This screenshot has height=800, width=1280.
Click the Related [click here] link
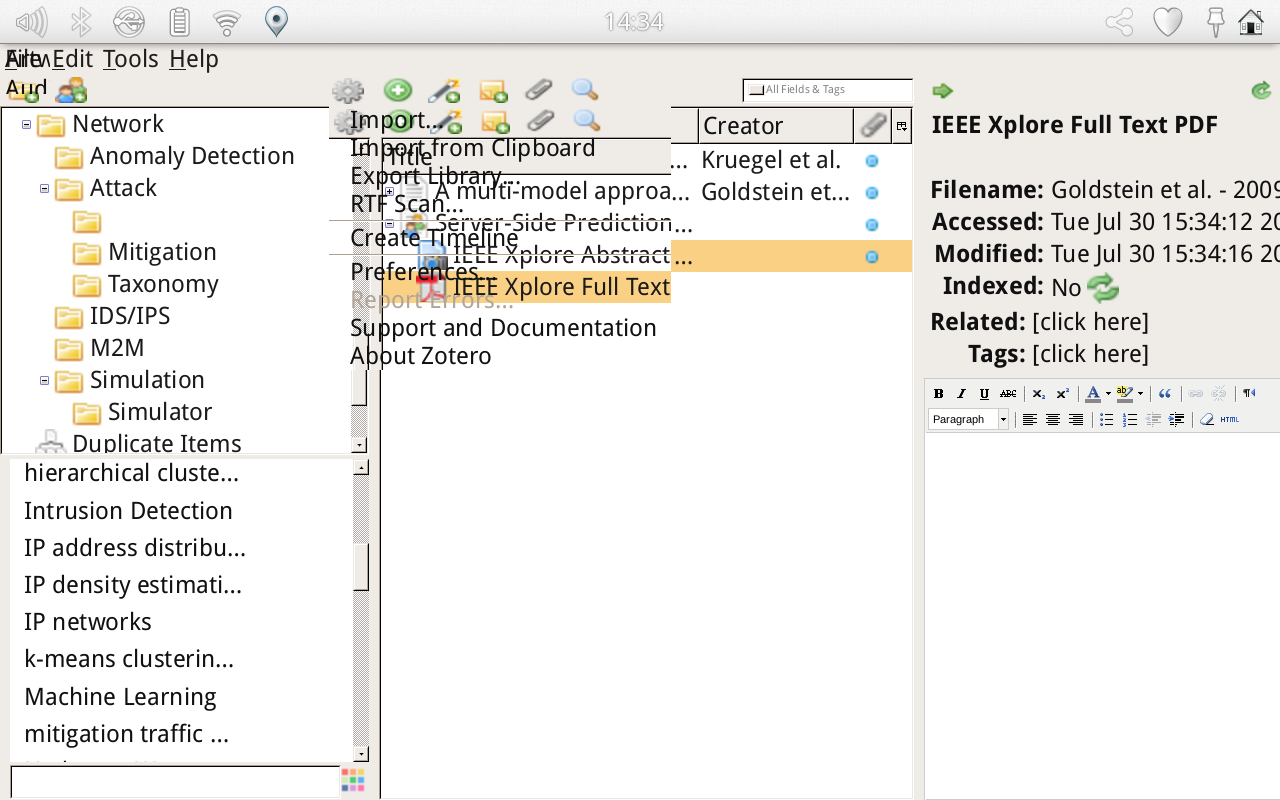(x=1090, y=322)
